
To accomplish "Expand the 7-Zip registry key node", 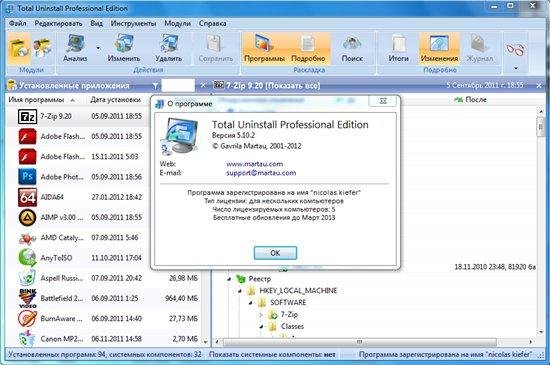I will point(261,315).
